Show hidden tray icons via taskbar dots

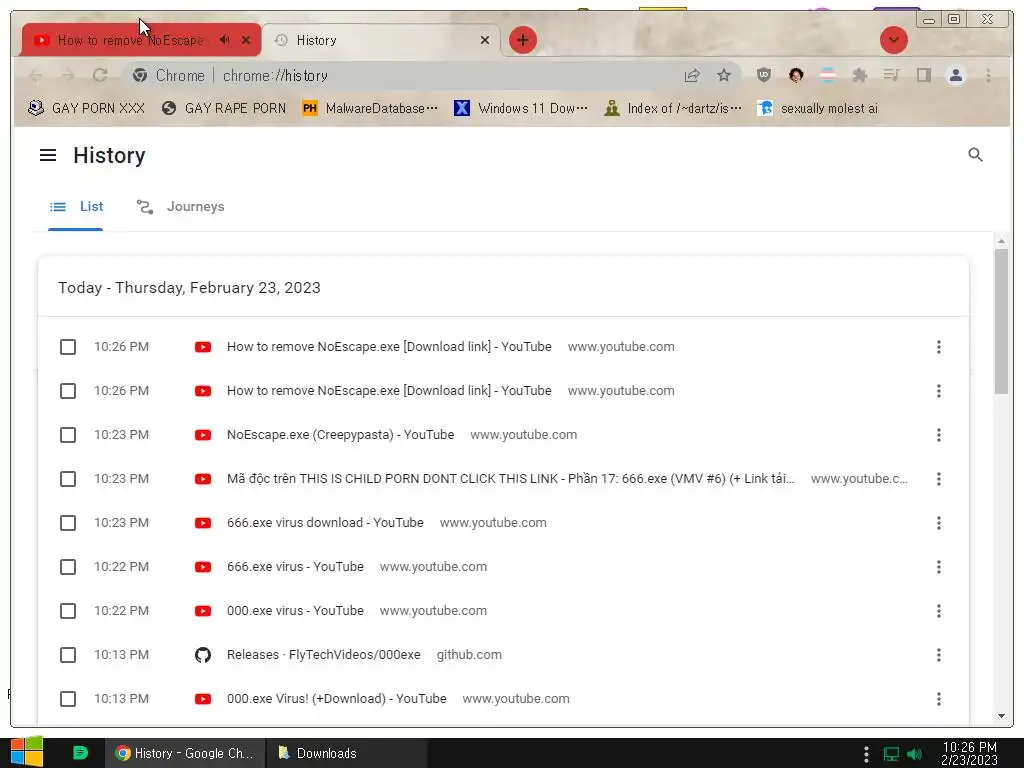(866, 754)
